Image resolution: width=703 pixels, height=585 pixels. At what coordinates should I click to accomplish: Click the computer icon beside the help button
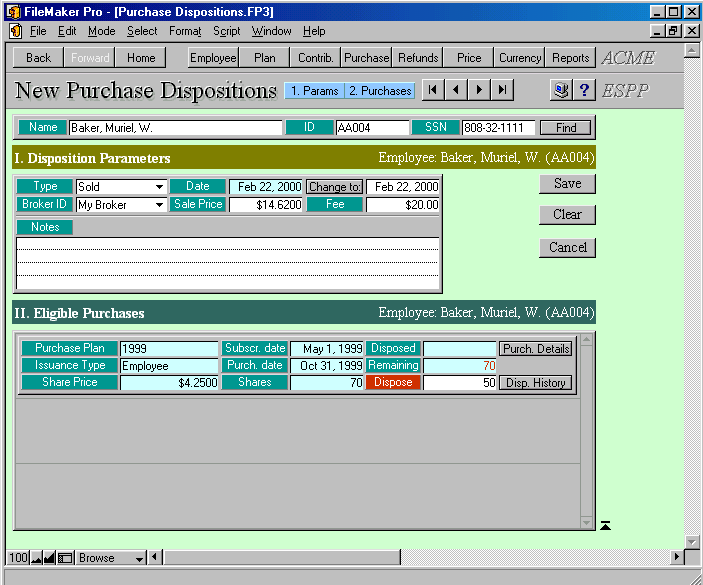click(561, 90)
